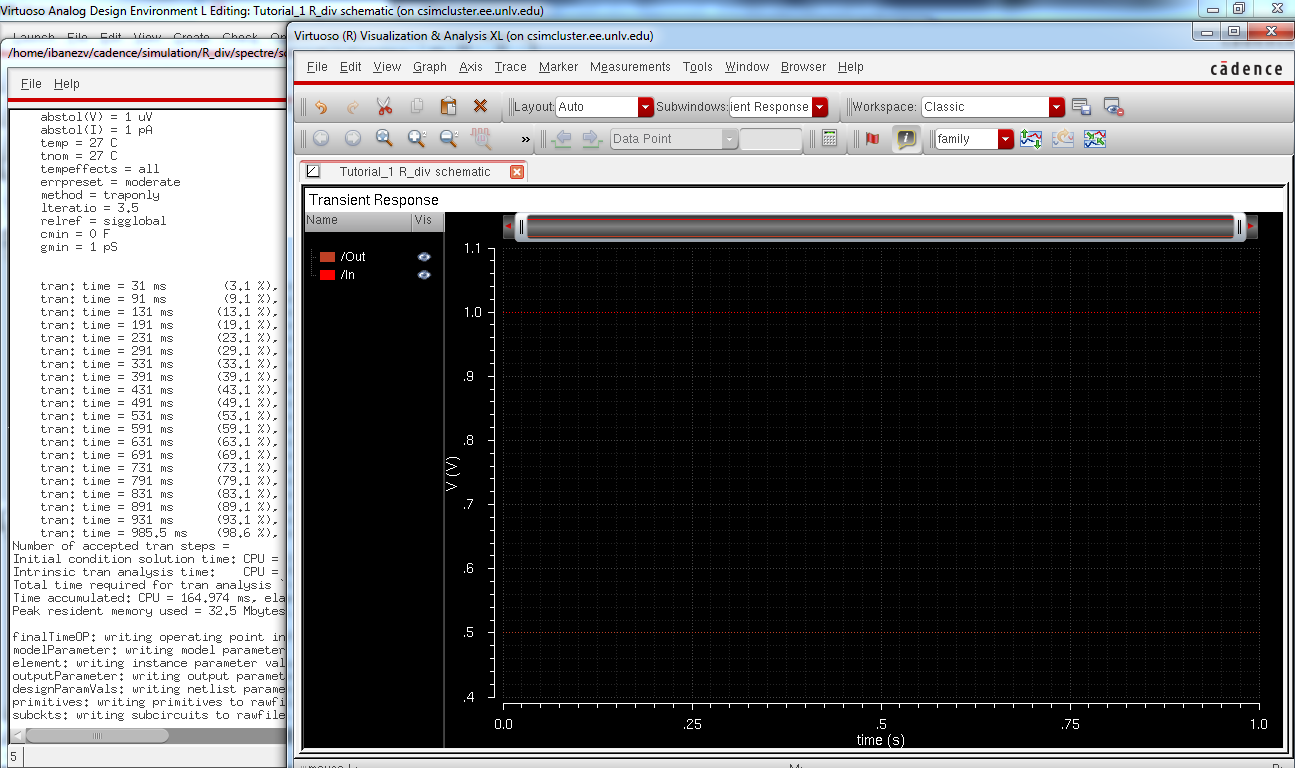Click the empty field beside Data Point

[770, 139]
